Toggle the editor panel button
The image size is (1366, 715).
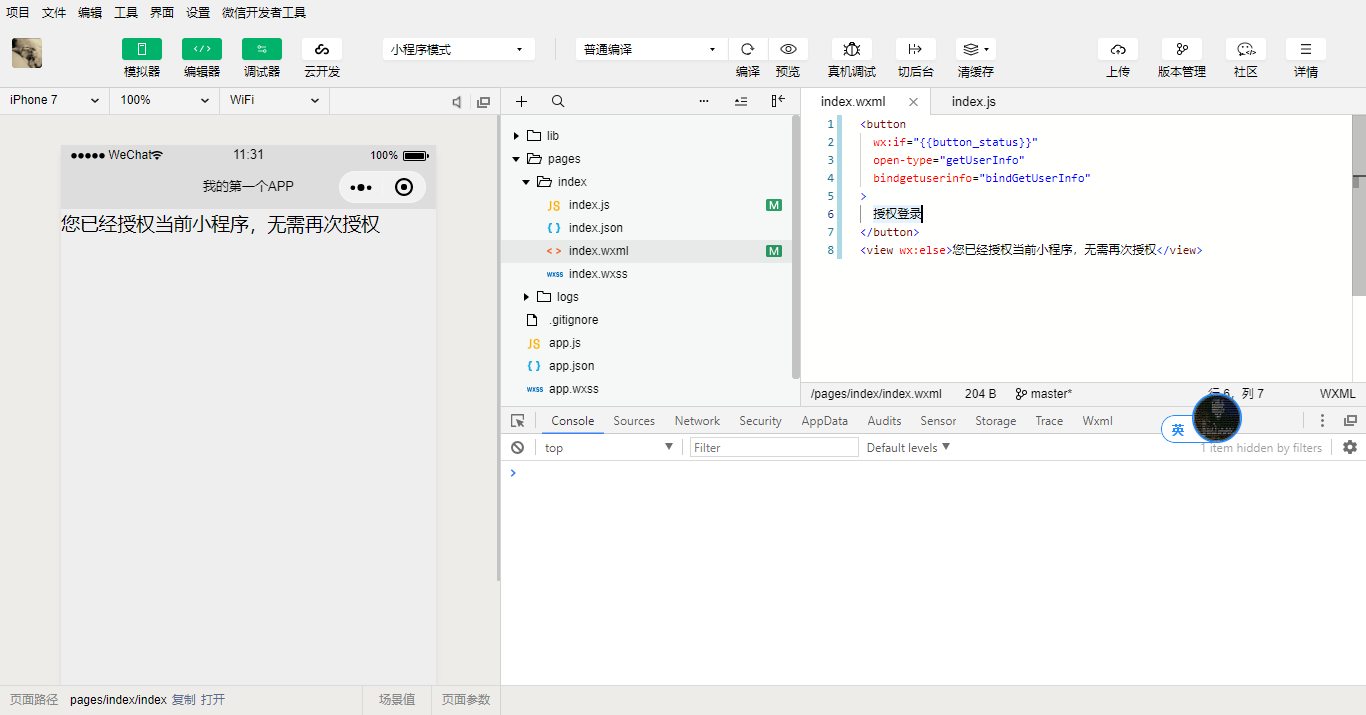[201, 49]
